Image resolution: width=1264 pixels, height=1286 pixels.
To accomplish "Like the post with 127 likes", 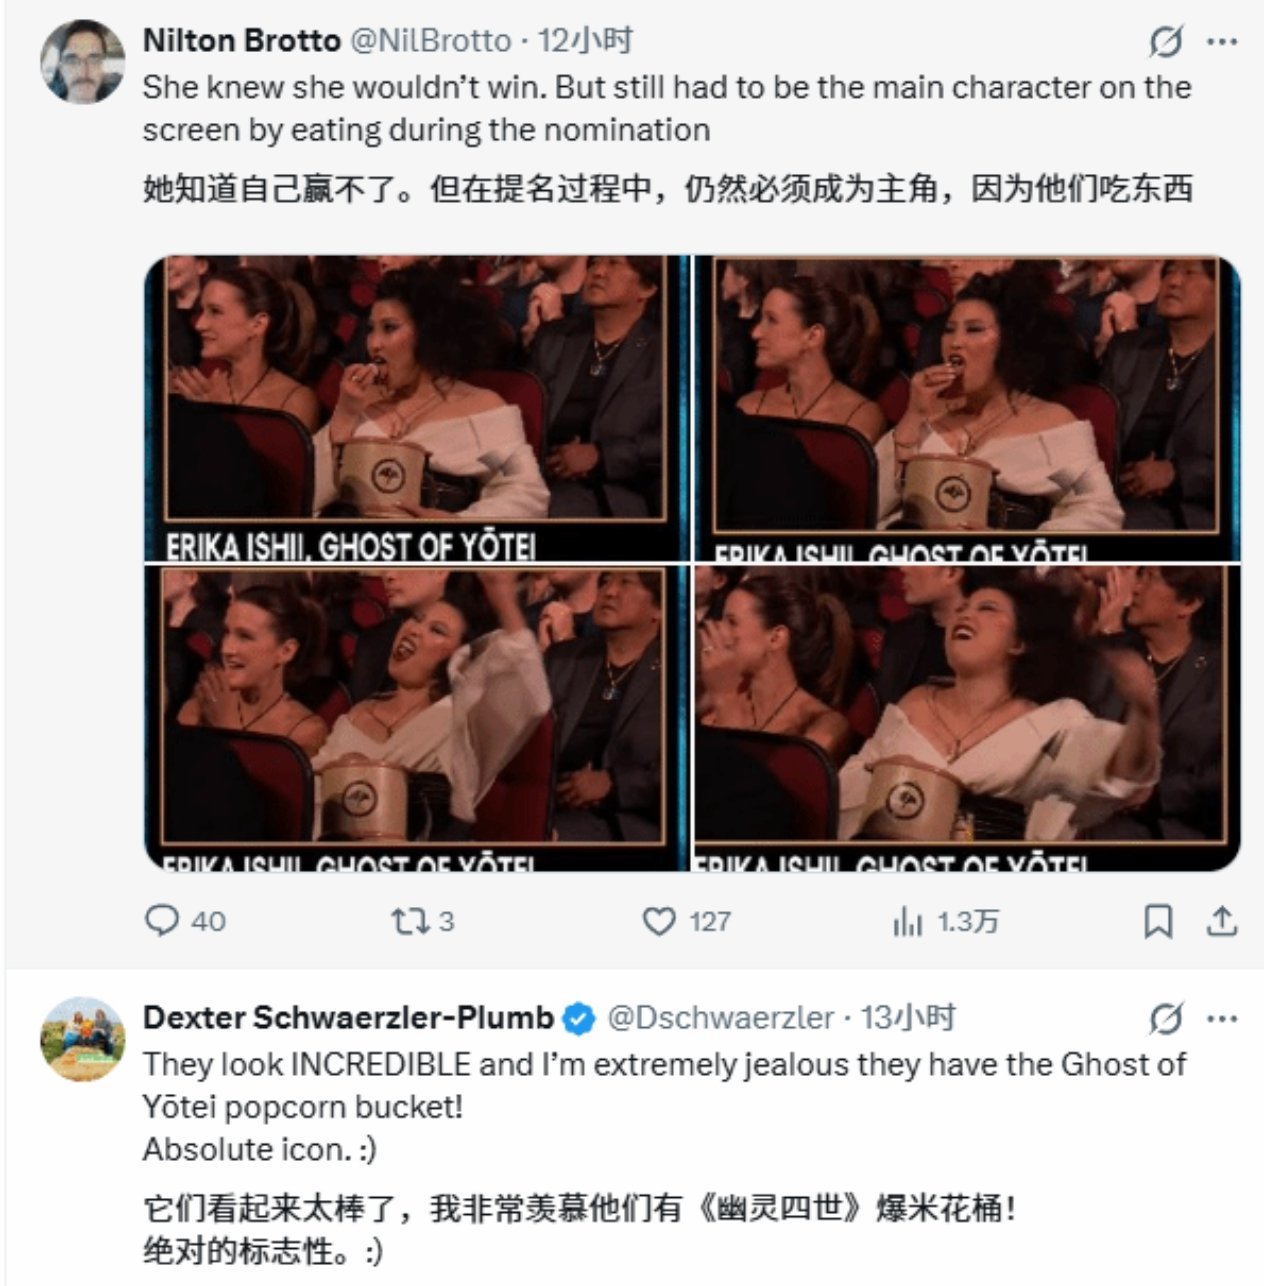I will 658,921.
